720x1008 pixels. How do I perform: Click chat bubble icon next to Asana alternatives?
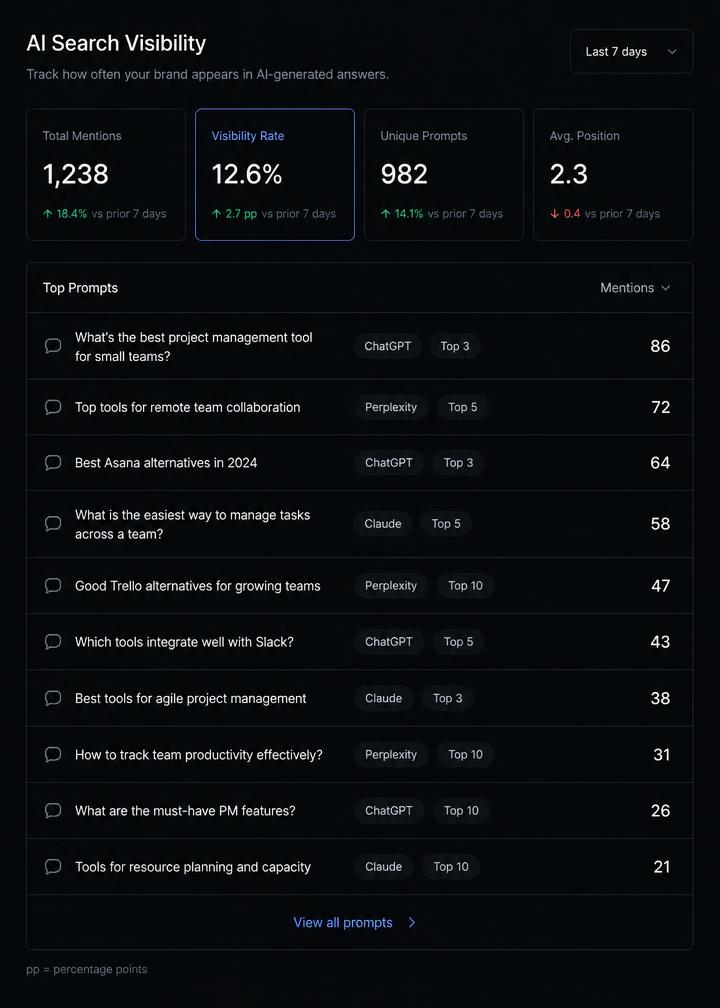click(53, 463)
